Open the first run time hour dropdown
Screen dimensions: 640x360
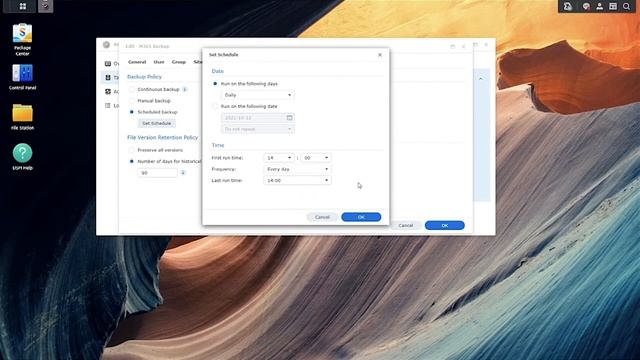click(x=279, y=158)
